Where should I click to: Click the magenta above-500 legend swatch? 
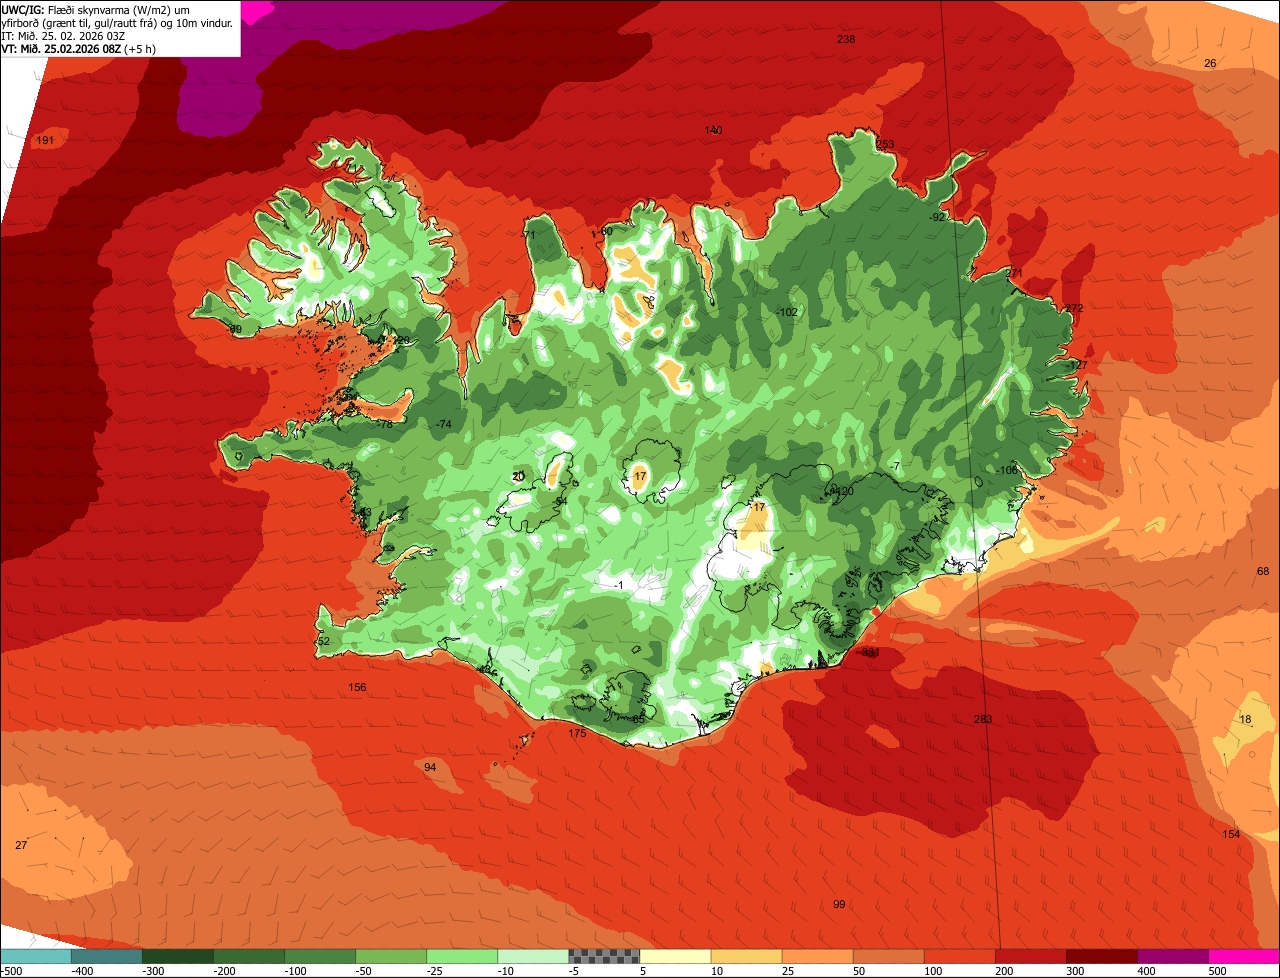pyautogui.click(x=1244, y=956)
